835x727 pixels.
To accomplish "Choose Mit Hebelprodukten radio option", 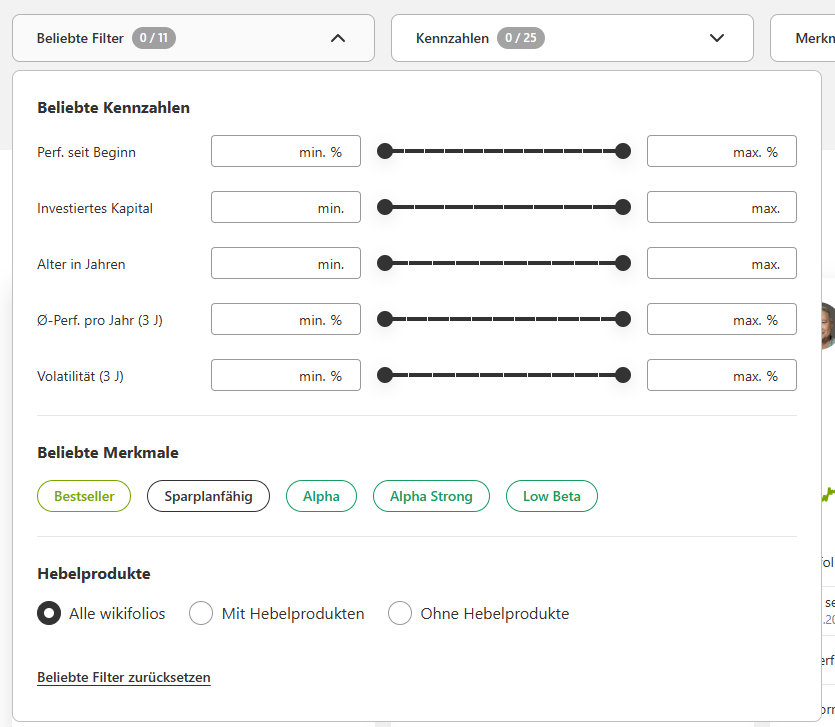I will (201, 613).
